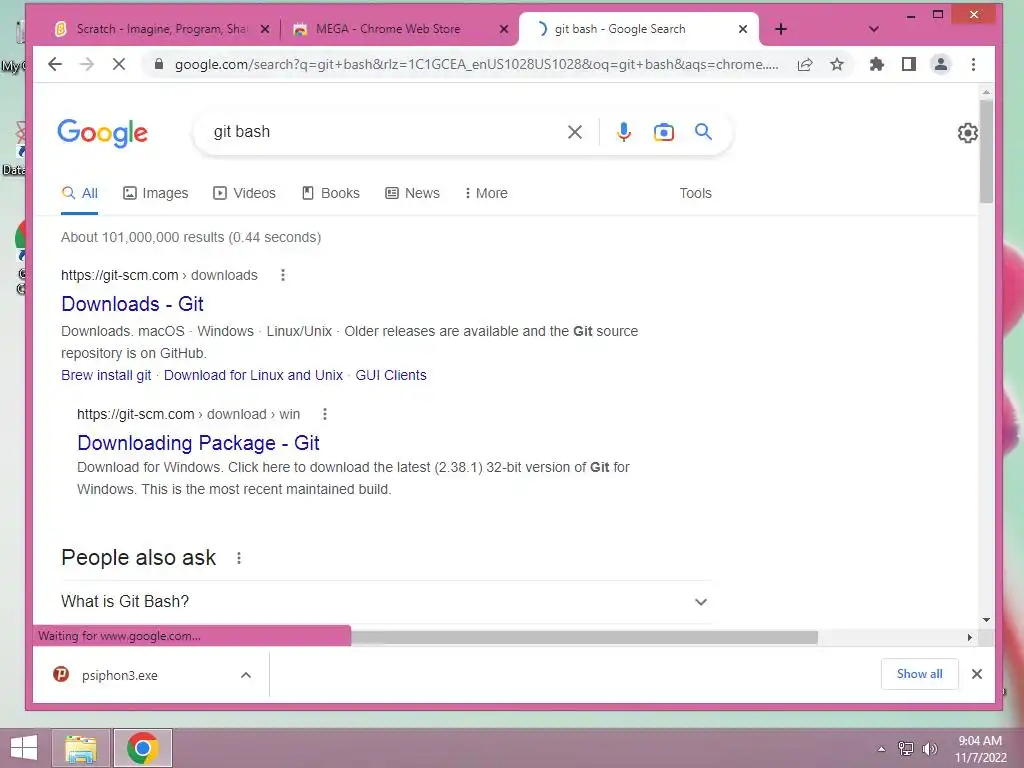Open the Chrome profile avatar
The image size is (1024, 768).
(x=940, y=64)
